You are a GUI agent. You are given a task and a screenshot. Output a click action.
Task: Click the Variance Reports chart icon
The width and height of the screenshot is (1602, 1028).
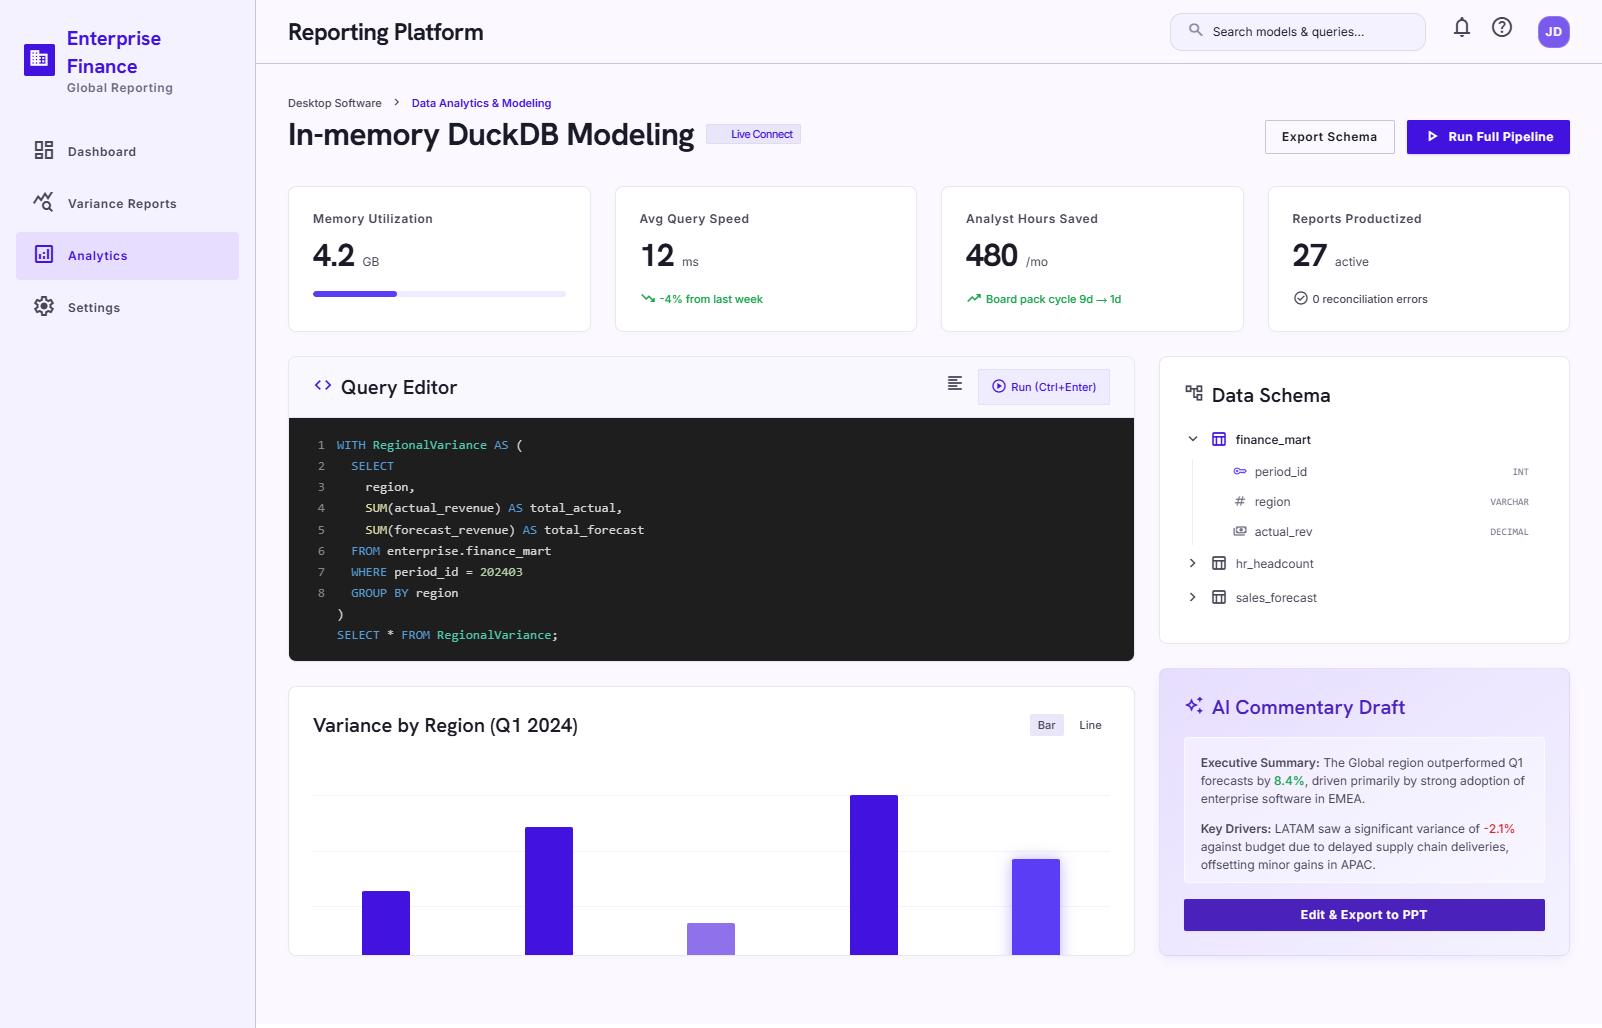pyautogui.click(x=43, y=202)
